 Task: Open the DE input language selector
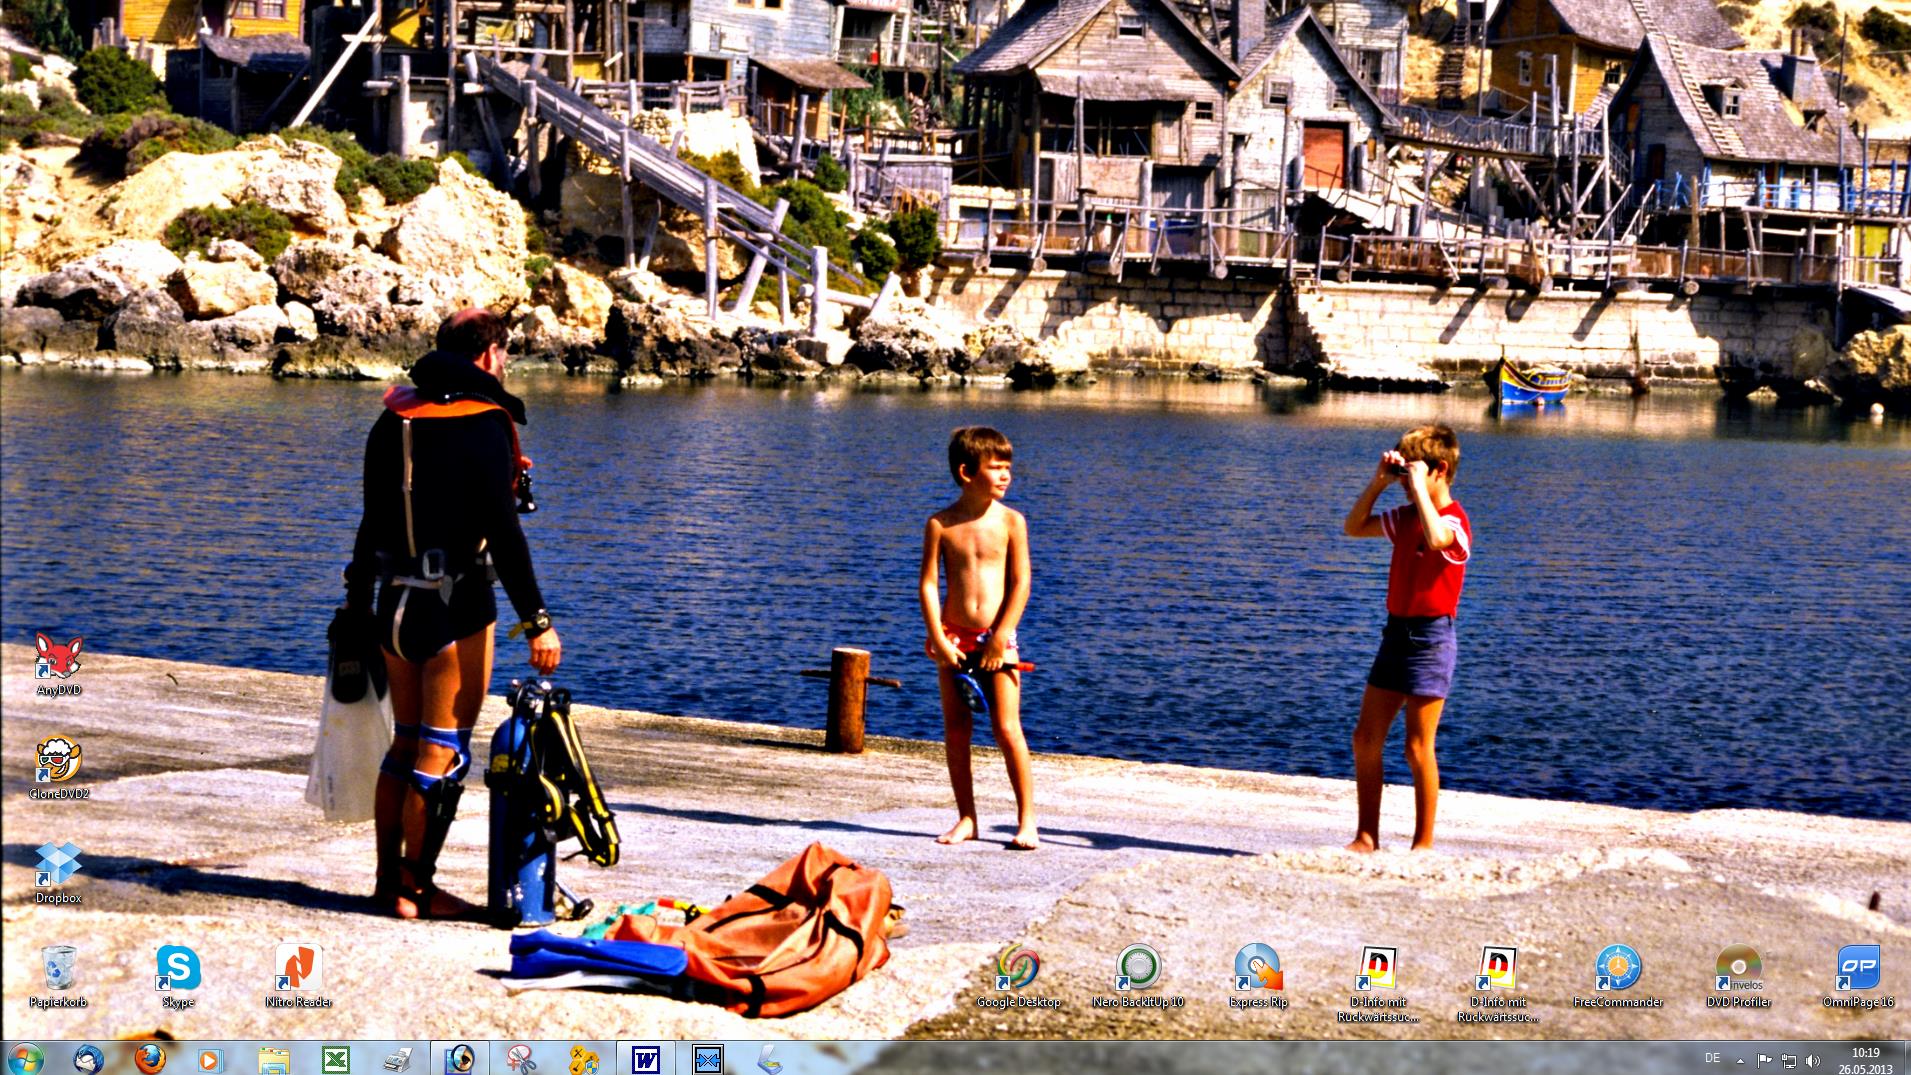click(1712, 1058)
